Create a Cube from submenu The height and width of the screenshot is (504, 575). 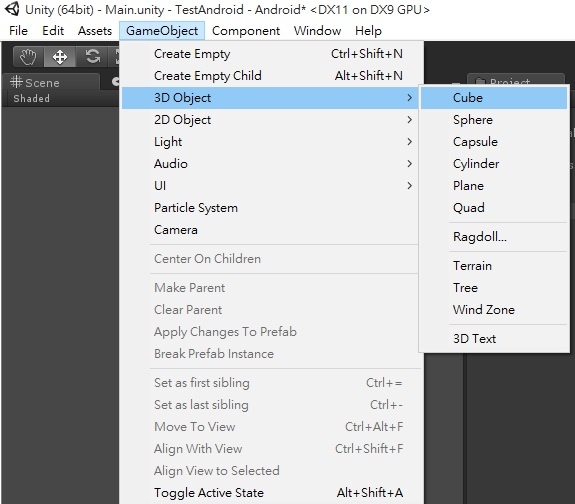[494, 98]
